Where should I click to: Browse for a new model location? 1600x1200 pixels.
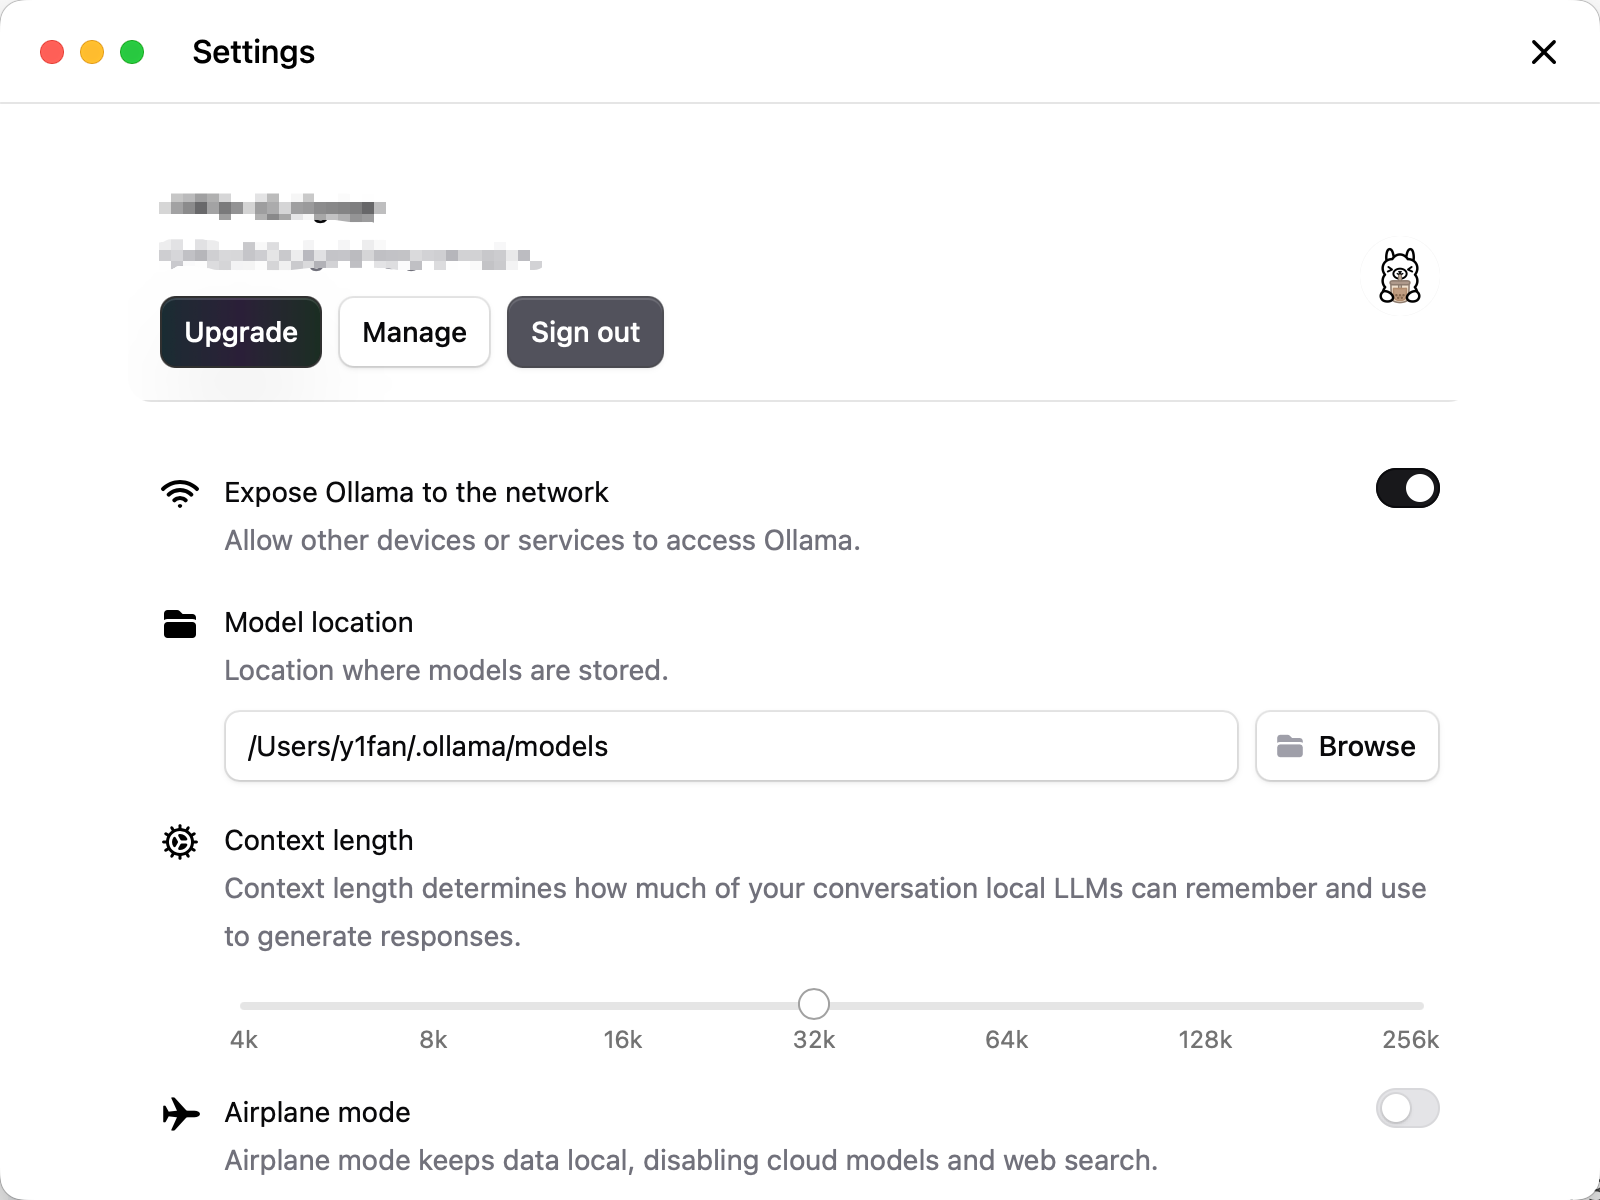click(x=1346, y=746)
